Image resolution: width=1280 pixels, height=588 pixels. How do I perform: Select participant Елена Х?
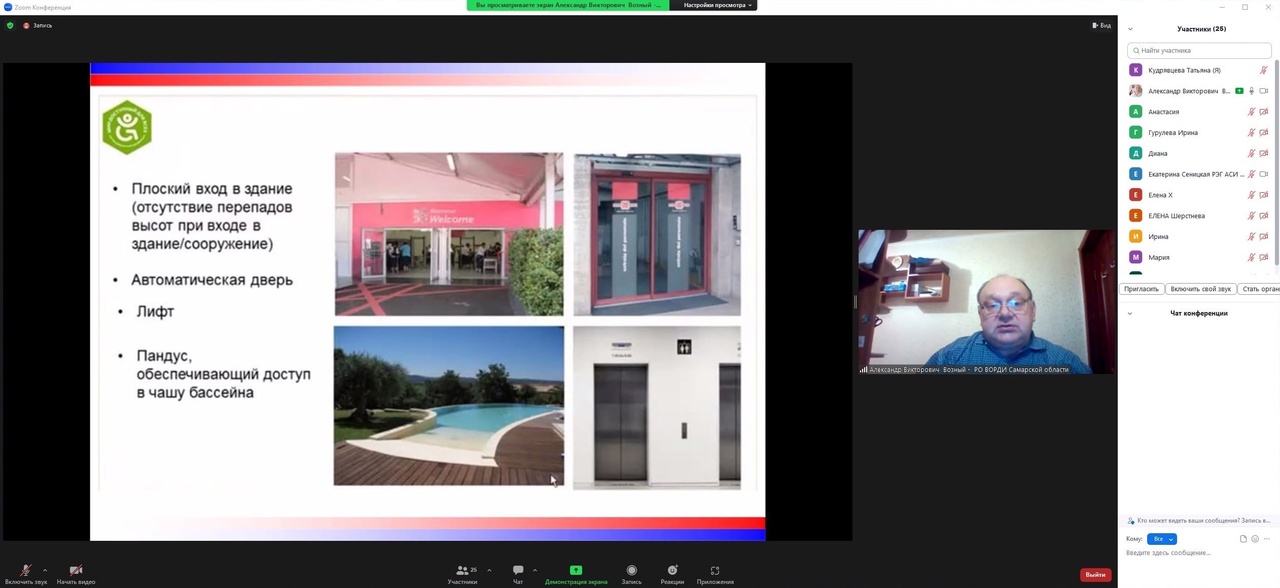click(1199, 195)
